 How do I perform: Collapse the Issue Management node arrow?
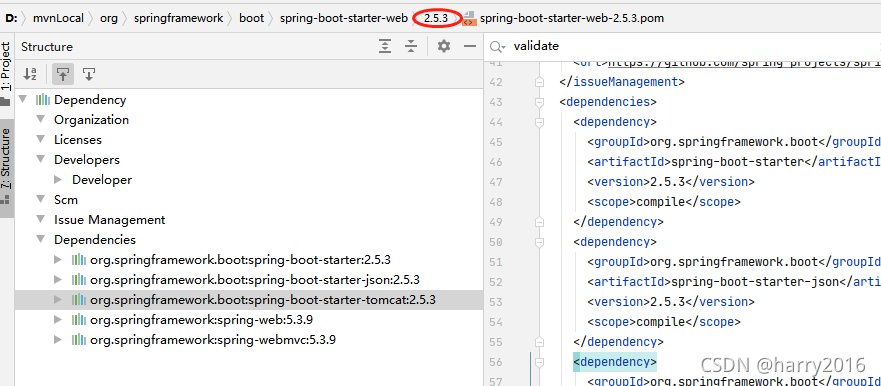[x=40, y=220]
